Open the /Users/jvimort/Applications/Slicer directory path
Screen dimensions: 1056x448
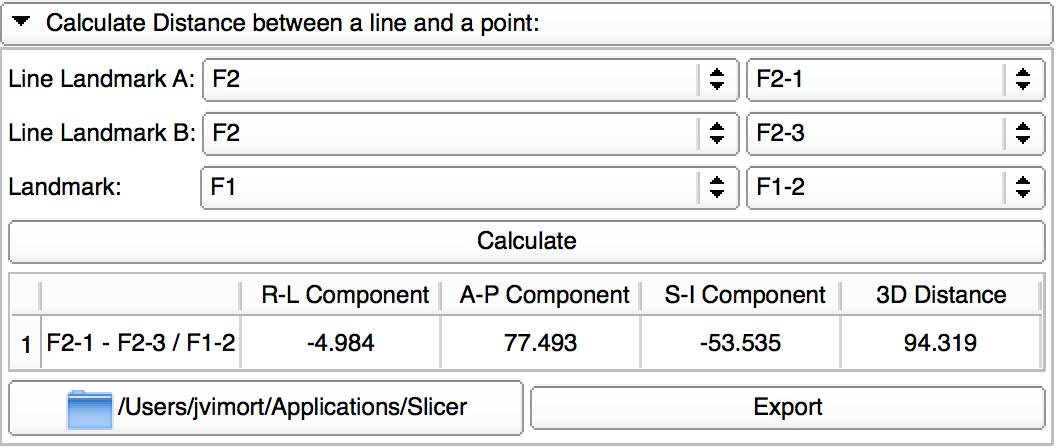click(292, 407)
